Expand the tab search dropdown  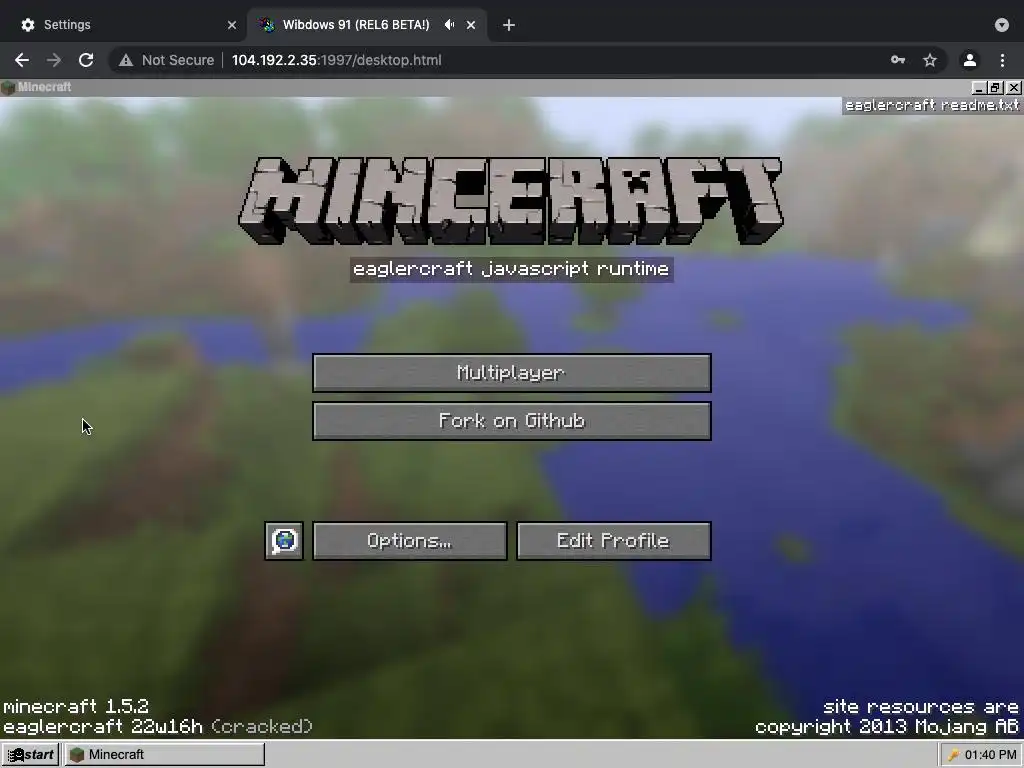(1002, 25)
